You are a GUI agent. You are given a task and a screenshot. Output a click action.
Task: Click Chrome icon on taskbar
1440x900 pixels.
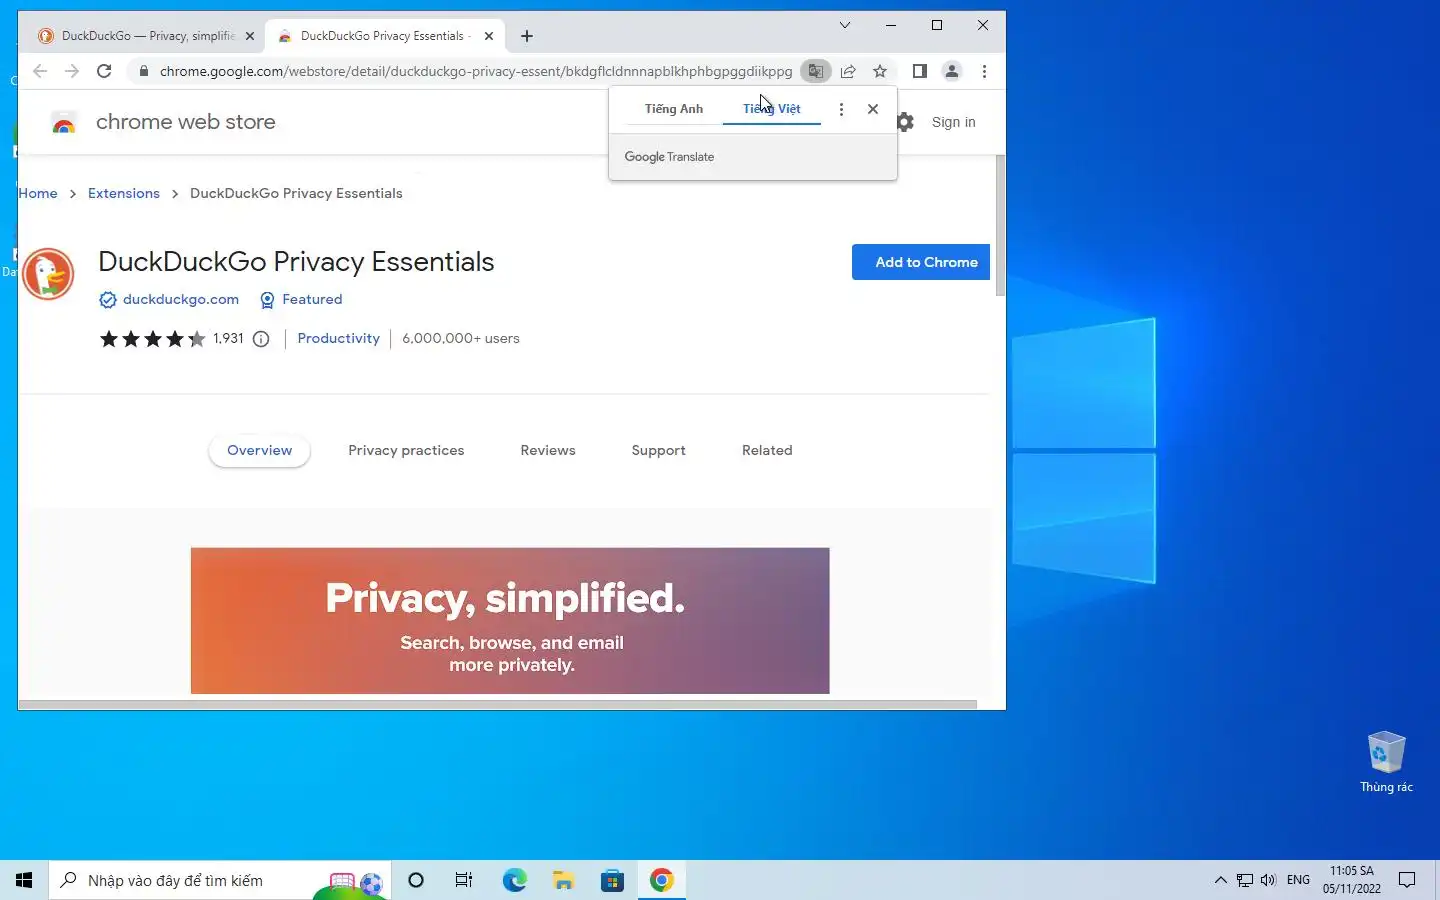coord(661,880)
